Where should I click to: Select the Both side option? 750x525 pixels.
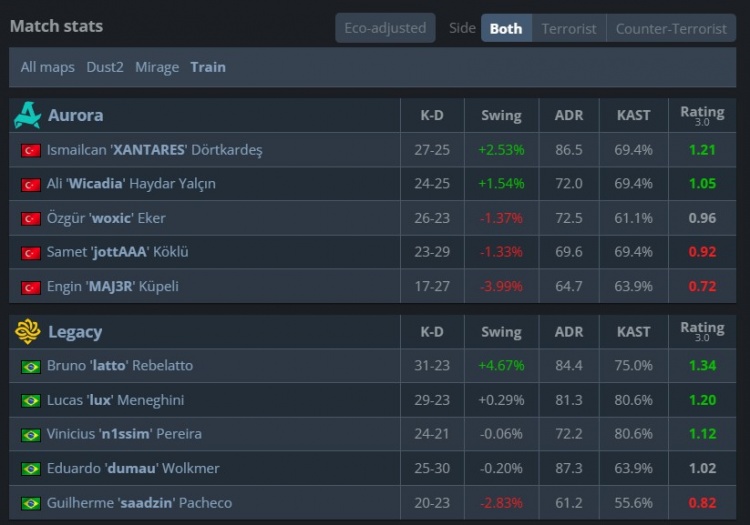click(506, 28)
